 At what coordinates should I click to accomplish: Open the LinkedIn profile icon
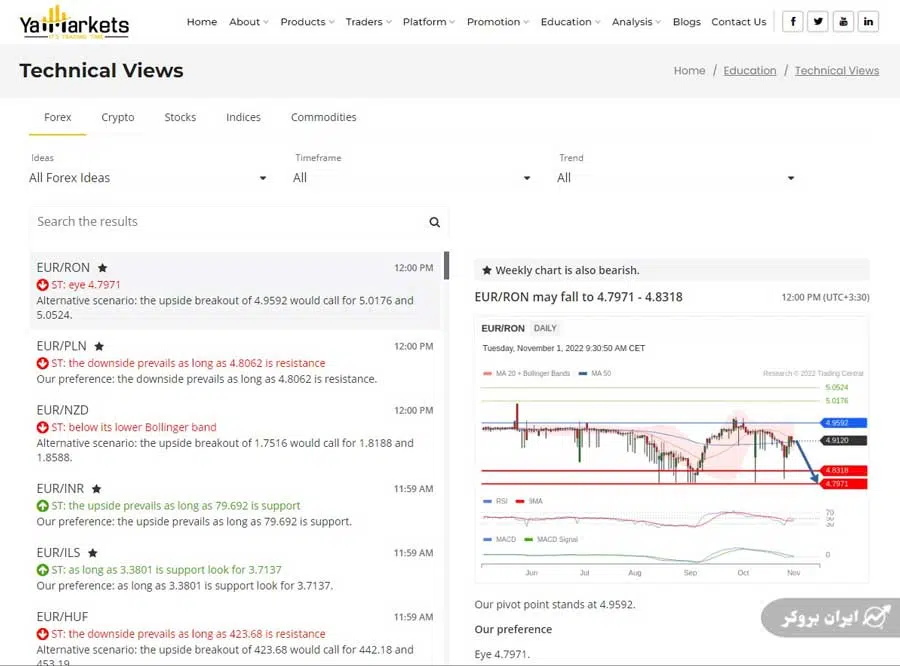click(868, 21)
